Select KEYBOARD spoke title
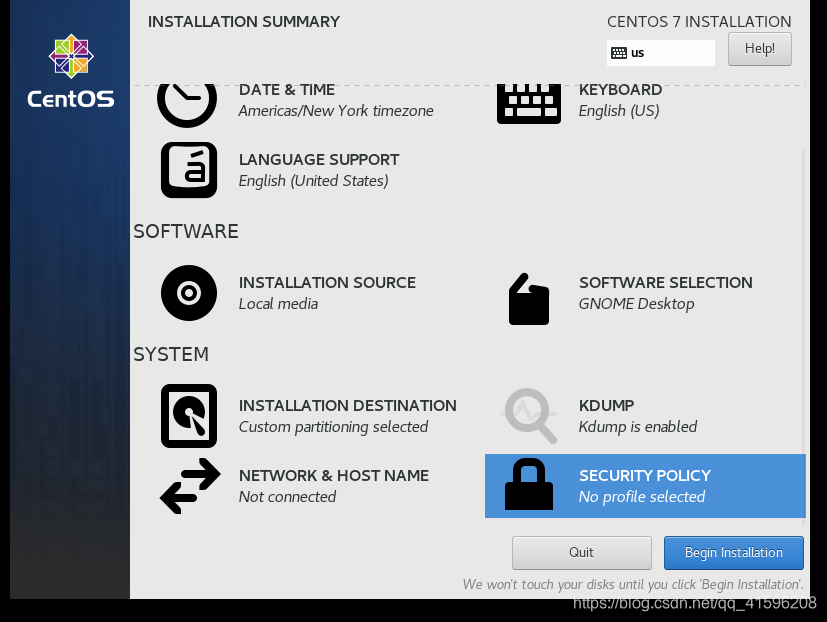The height and width of the screenshot is (622, 827). coord(620,90)
